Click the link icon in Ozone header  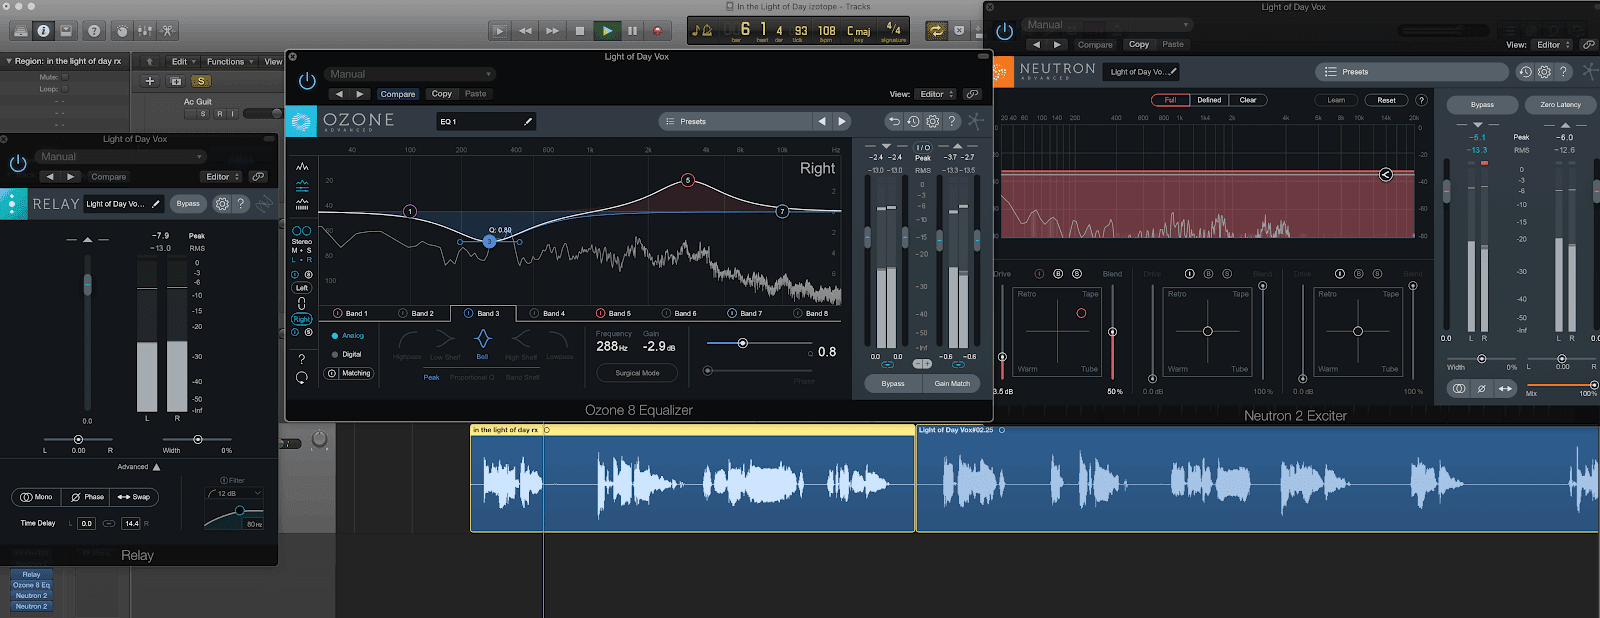tap(972, 94)
